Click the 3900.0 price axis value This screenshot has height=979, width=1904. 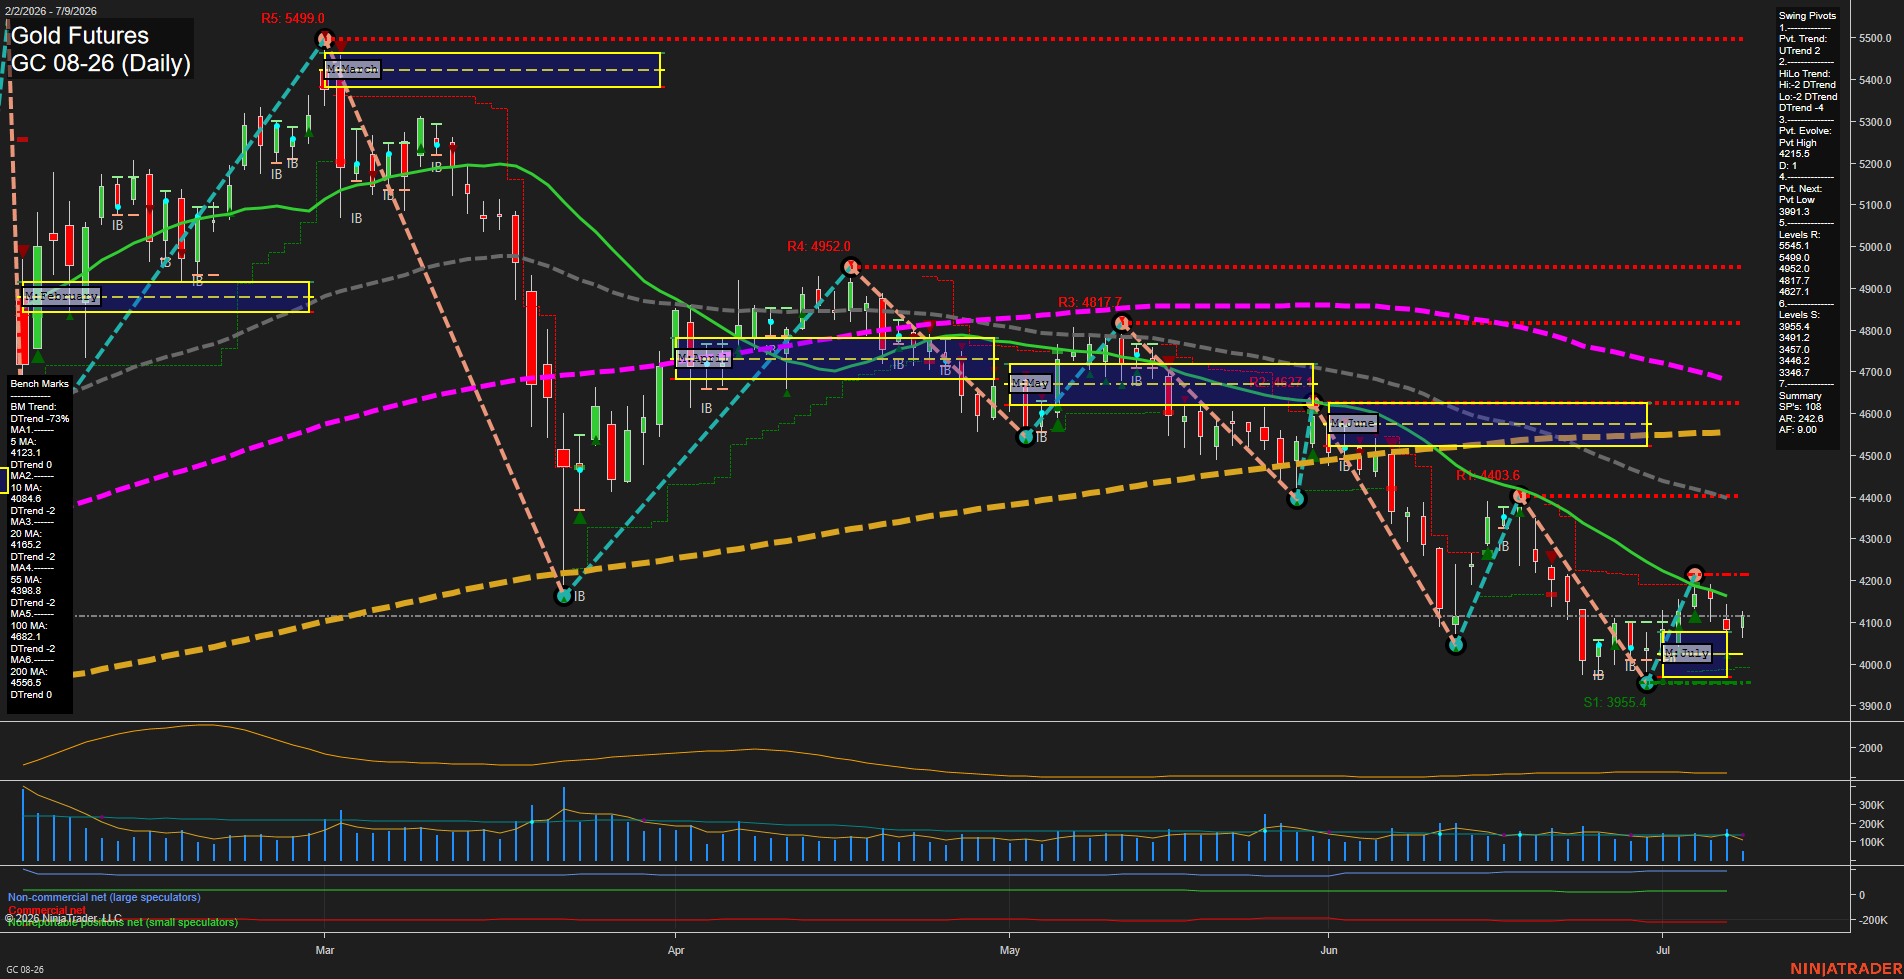[x=1874, y=706]
